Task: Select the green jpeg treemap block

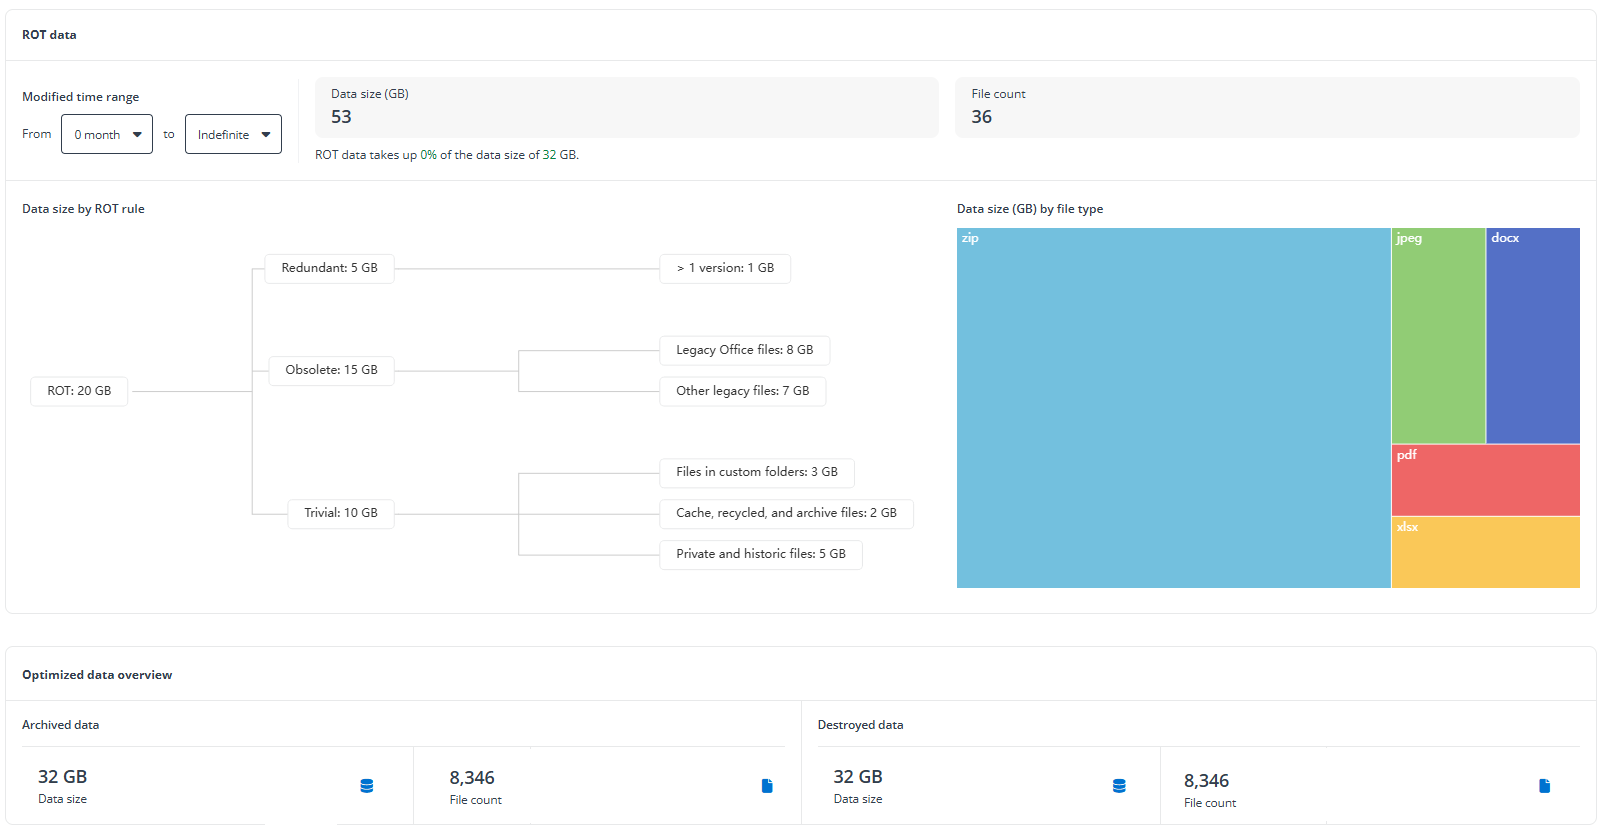Action: (1438, 336)
